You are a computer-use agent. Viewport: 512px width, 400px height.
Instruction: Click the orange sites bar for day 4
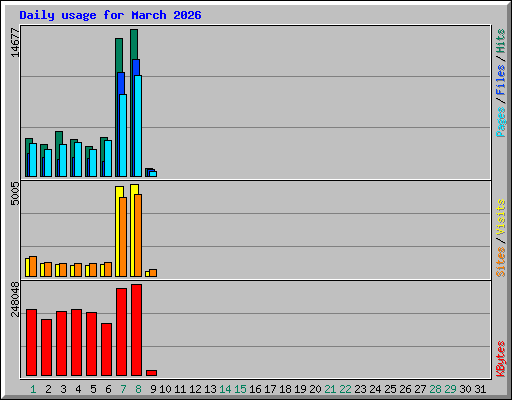tap(78, 270)
